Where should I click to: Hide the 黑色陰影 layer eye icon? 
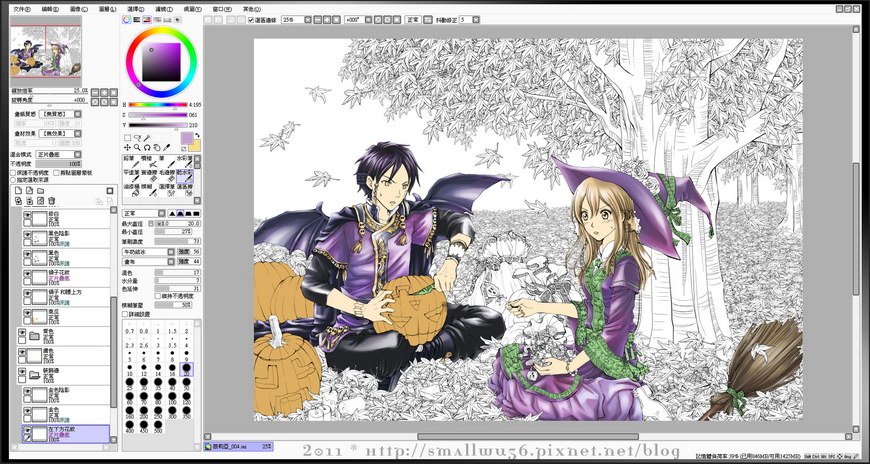pos(27,235)
